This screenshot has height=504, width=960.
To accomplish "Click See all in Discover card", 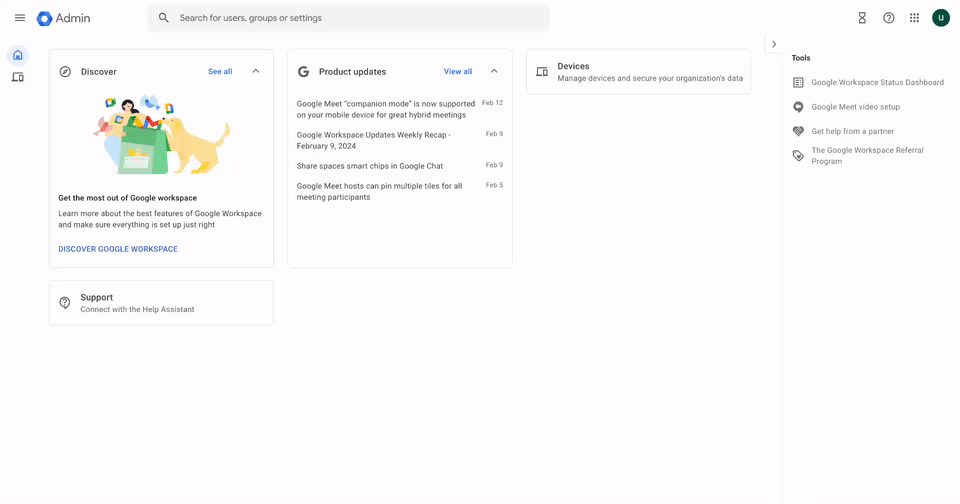I will tap(220, 72).
